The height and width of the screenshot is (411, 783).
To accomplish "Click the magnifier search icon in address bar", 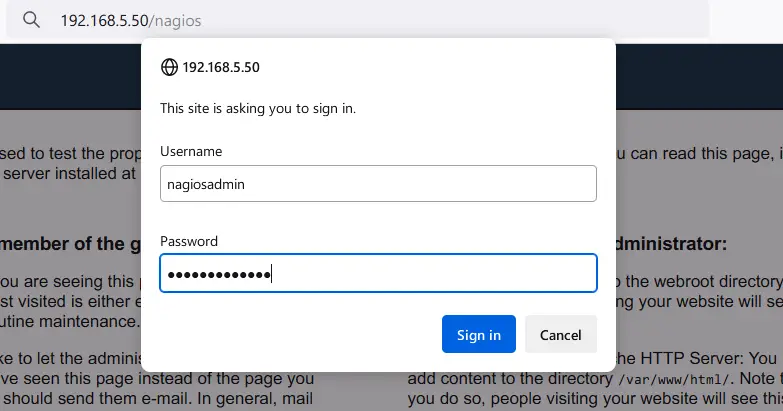I will [31, 20].
